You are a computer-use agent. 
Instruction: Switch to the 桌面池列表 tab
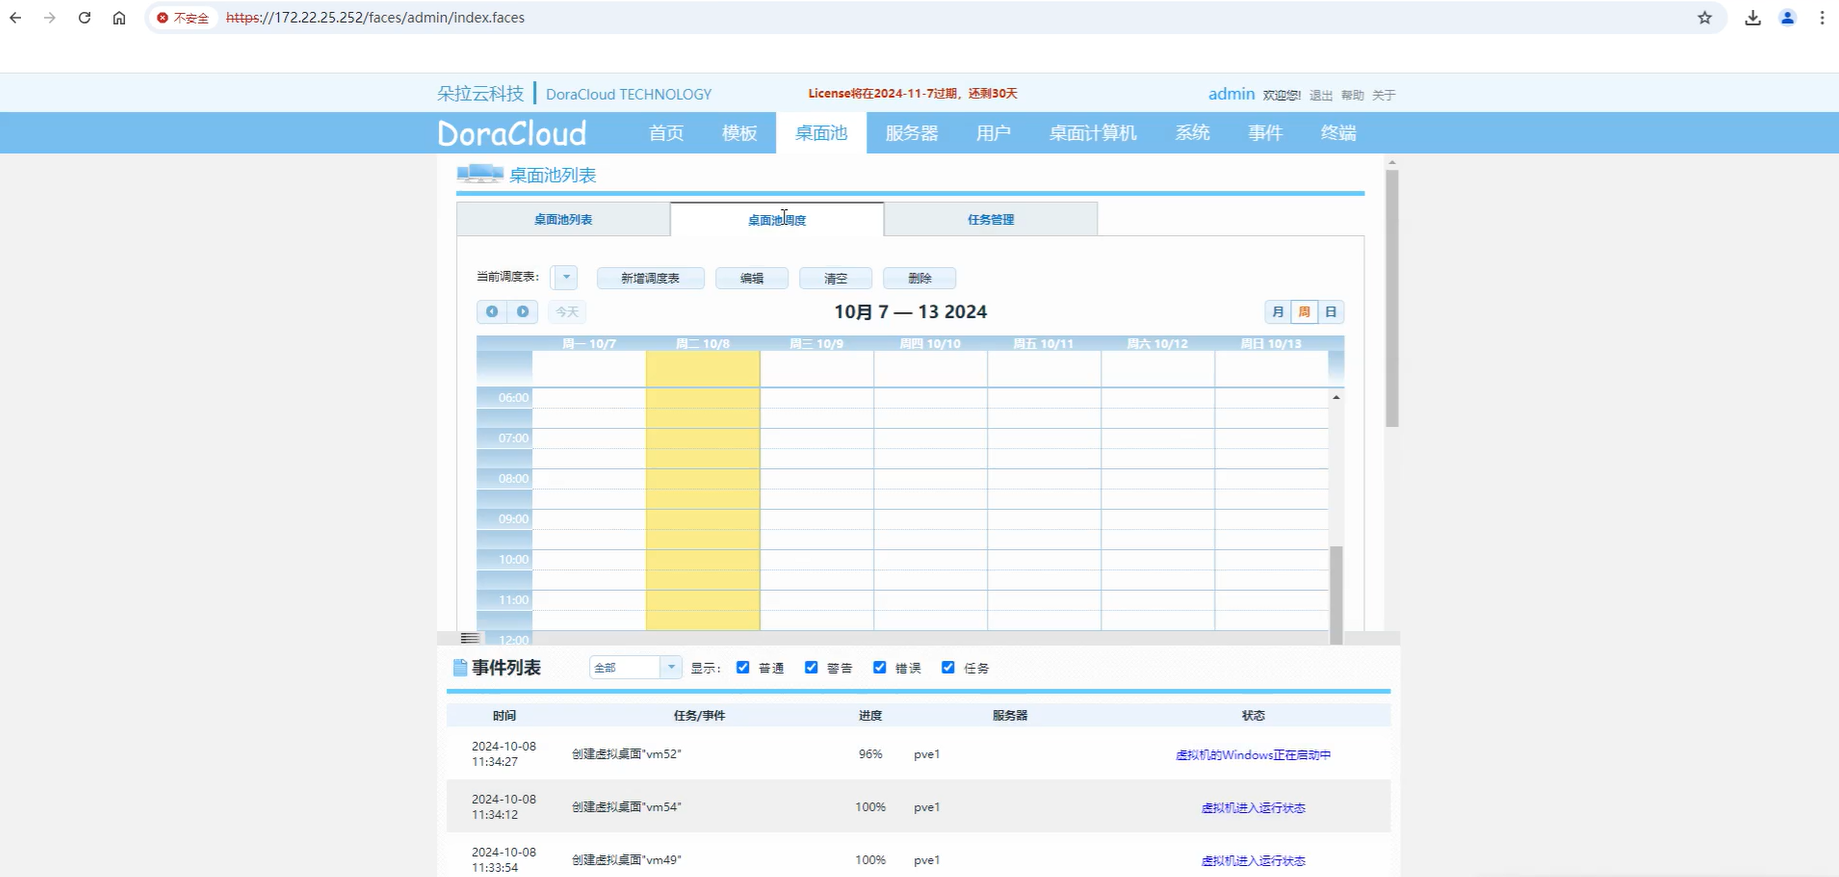click(x=563, y=219)
